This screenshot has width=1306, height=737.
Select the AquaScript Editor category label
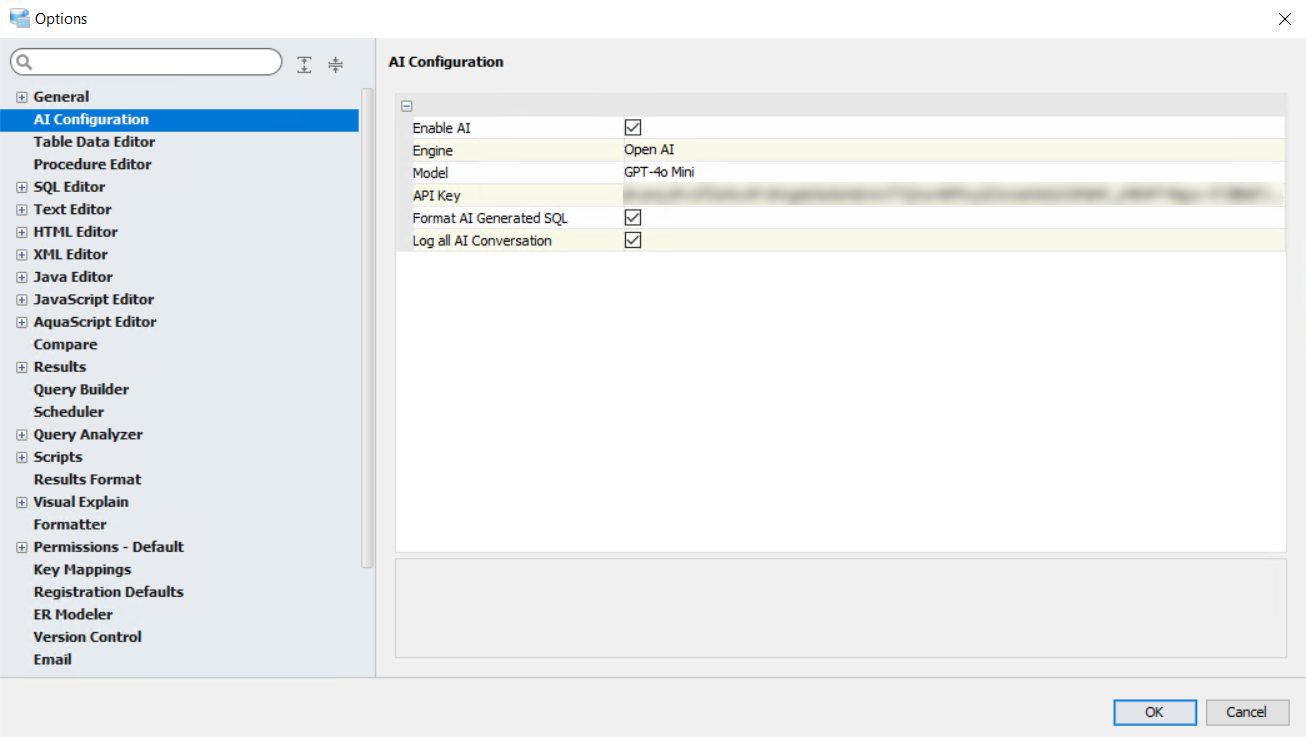[95, 322]
